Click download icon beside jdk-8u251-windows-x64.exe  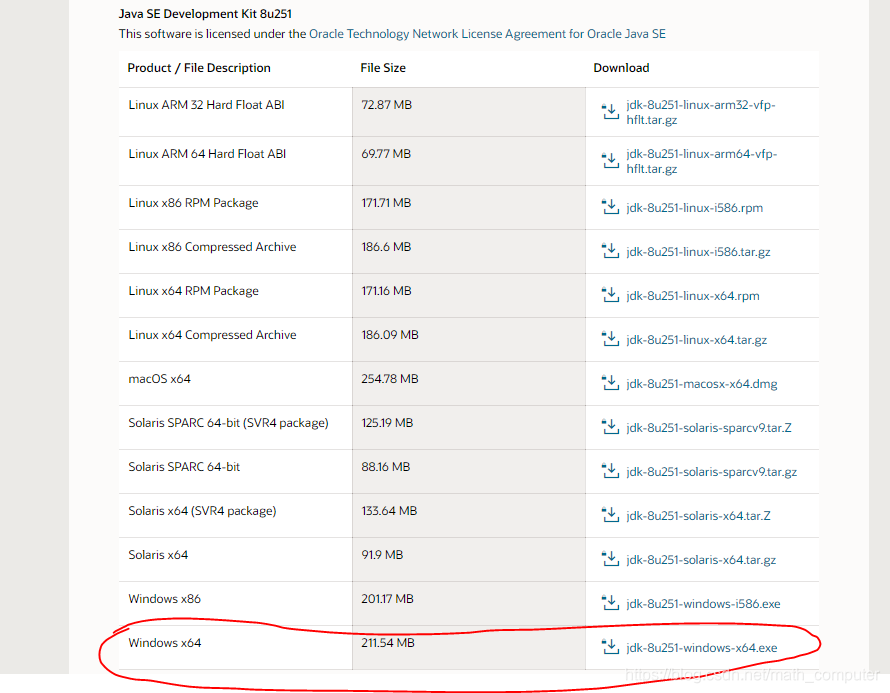click(x=610, y=646)
